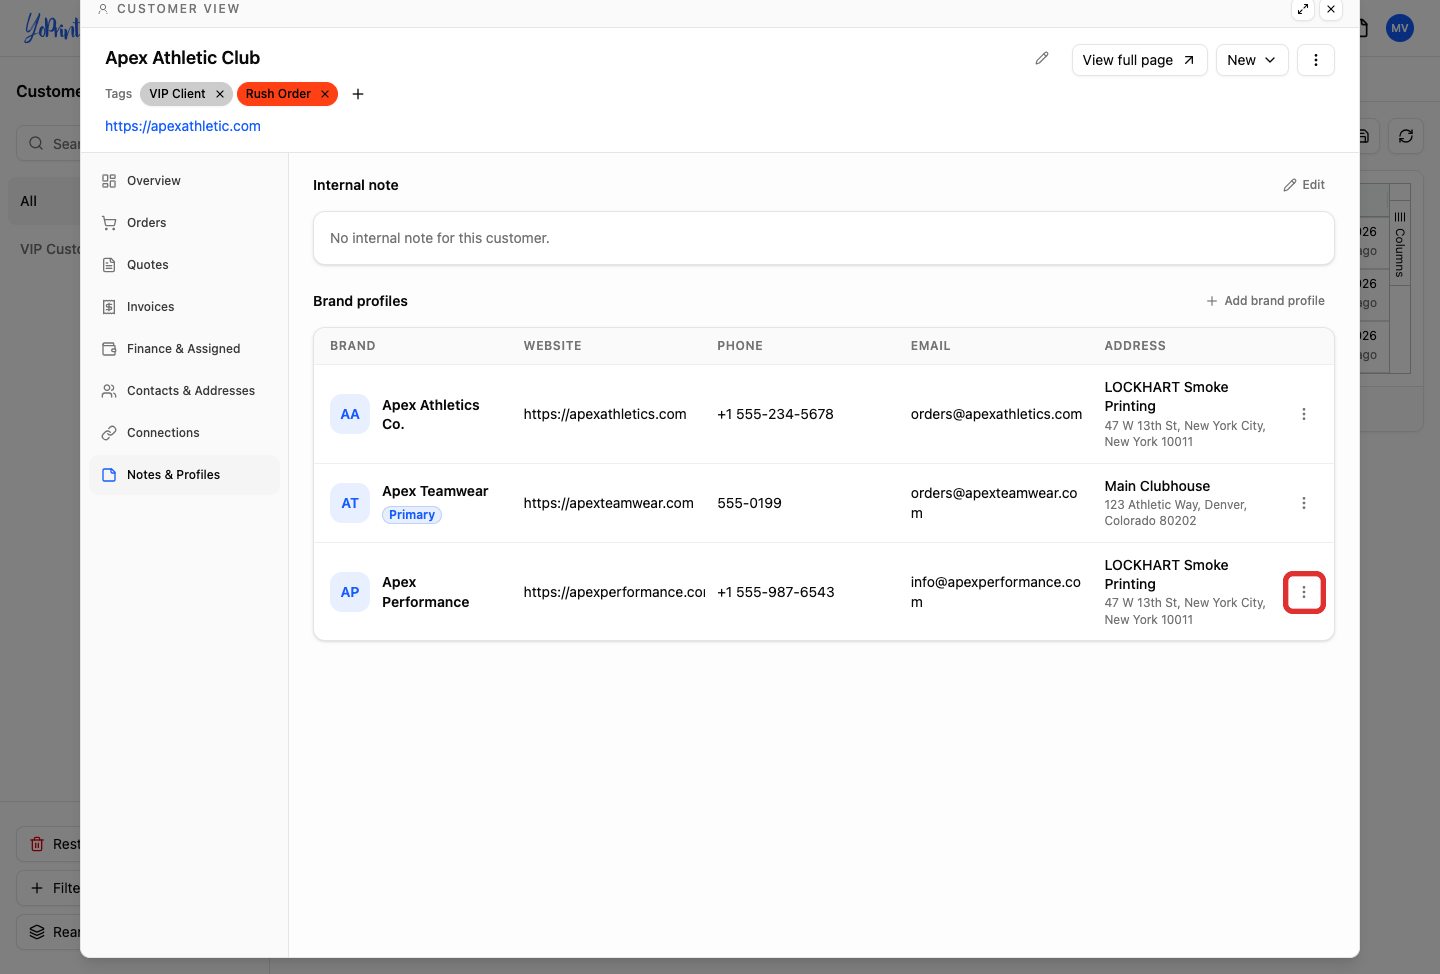Open the Invoices section
Screen dimensions: 1440x974
(185, 307)
